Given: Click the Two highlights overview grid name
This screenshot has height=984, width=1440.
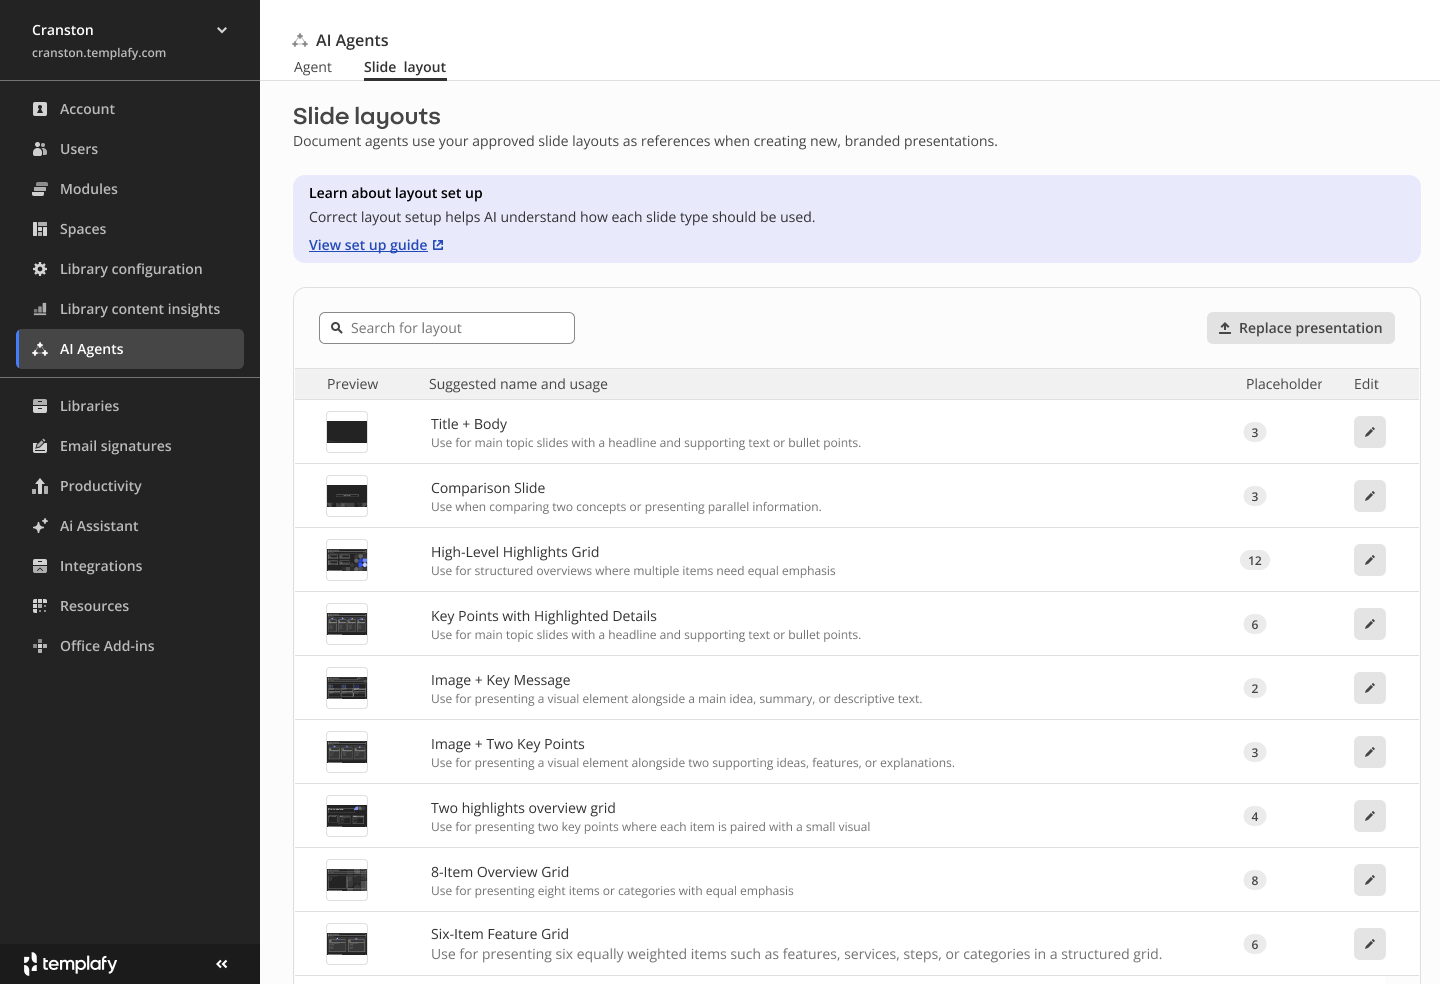Looking at the screenshot, I should click(x=523, y=808).
